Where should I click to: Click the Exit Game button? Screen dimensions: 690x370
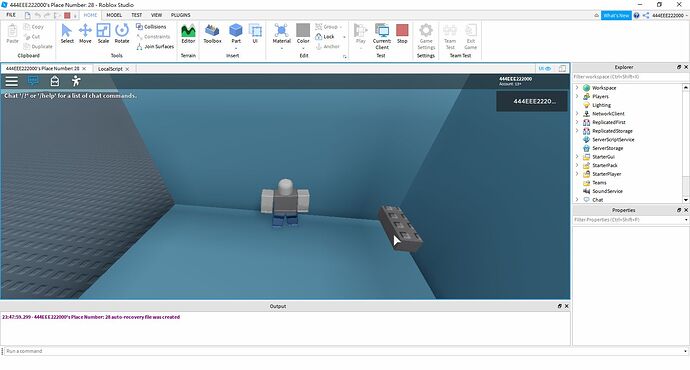[470, 36]
